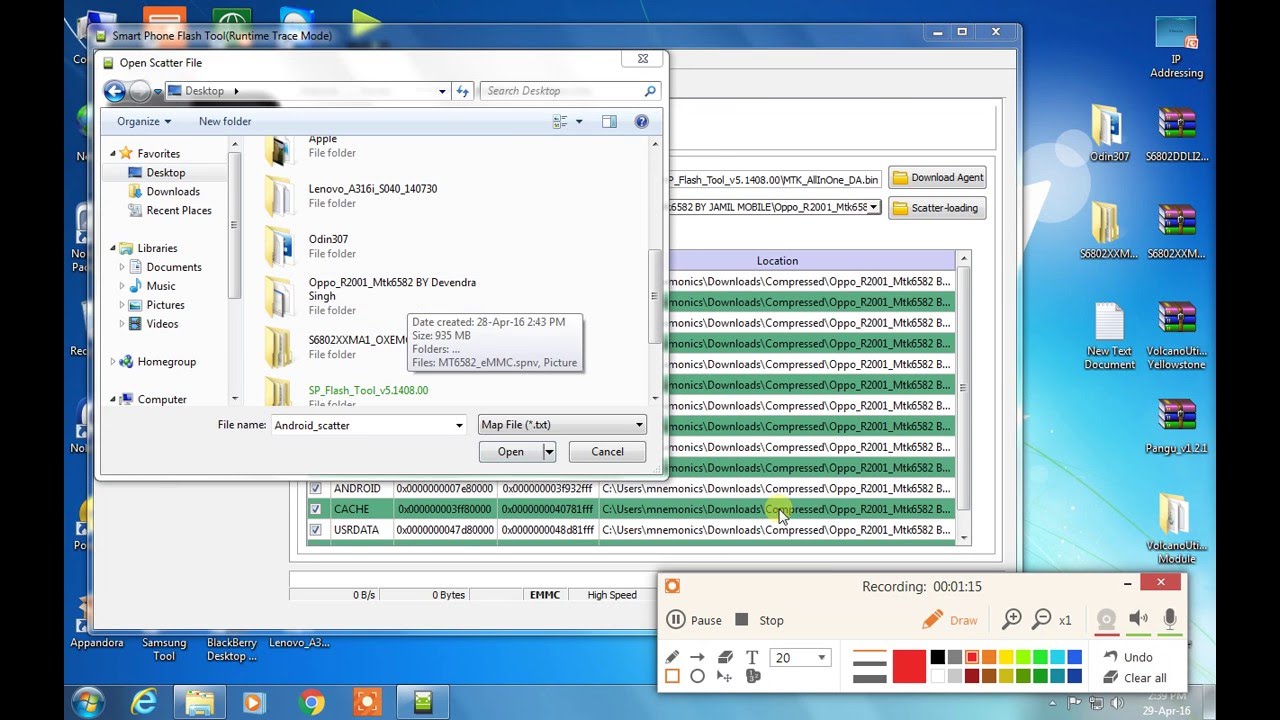Open the Windows Start menu
This screenshot has width=1280, height=720.
pos(87,703)
